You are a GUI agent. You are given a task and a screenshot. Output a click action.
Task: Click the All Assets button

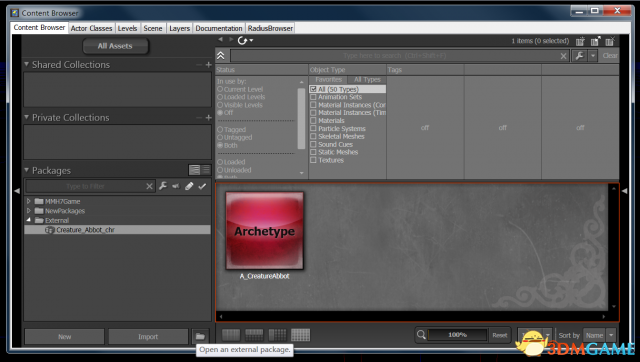115,46
